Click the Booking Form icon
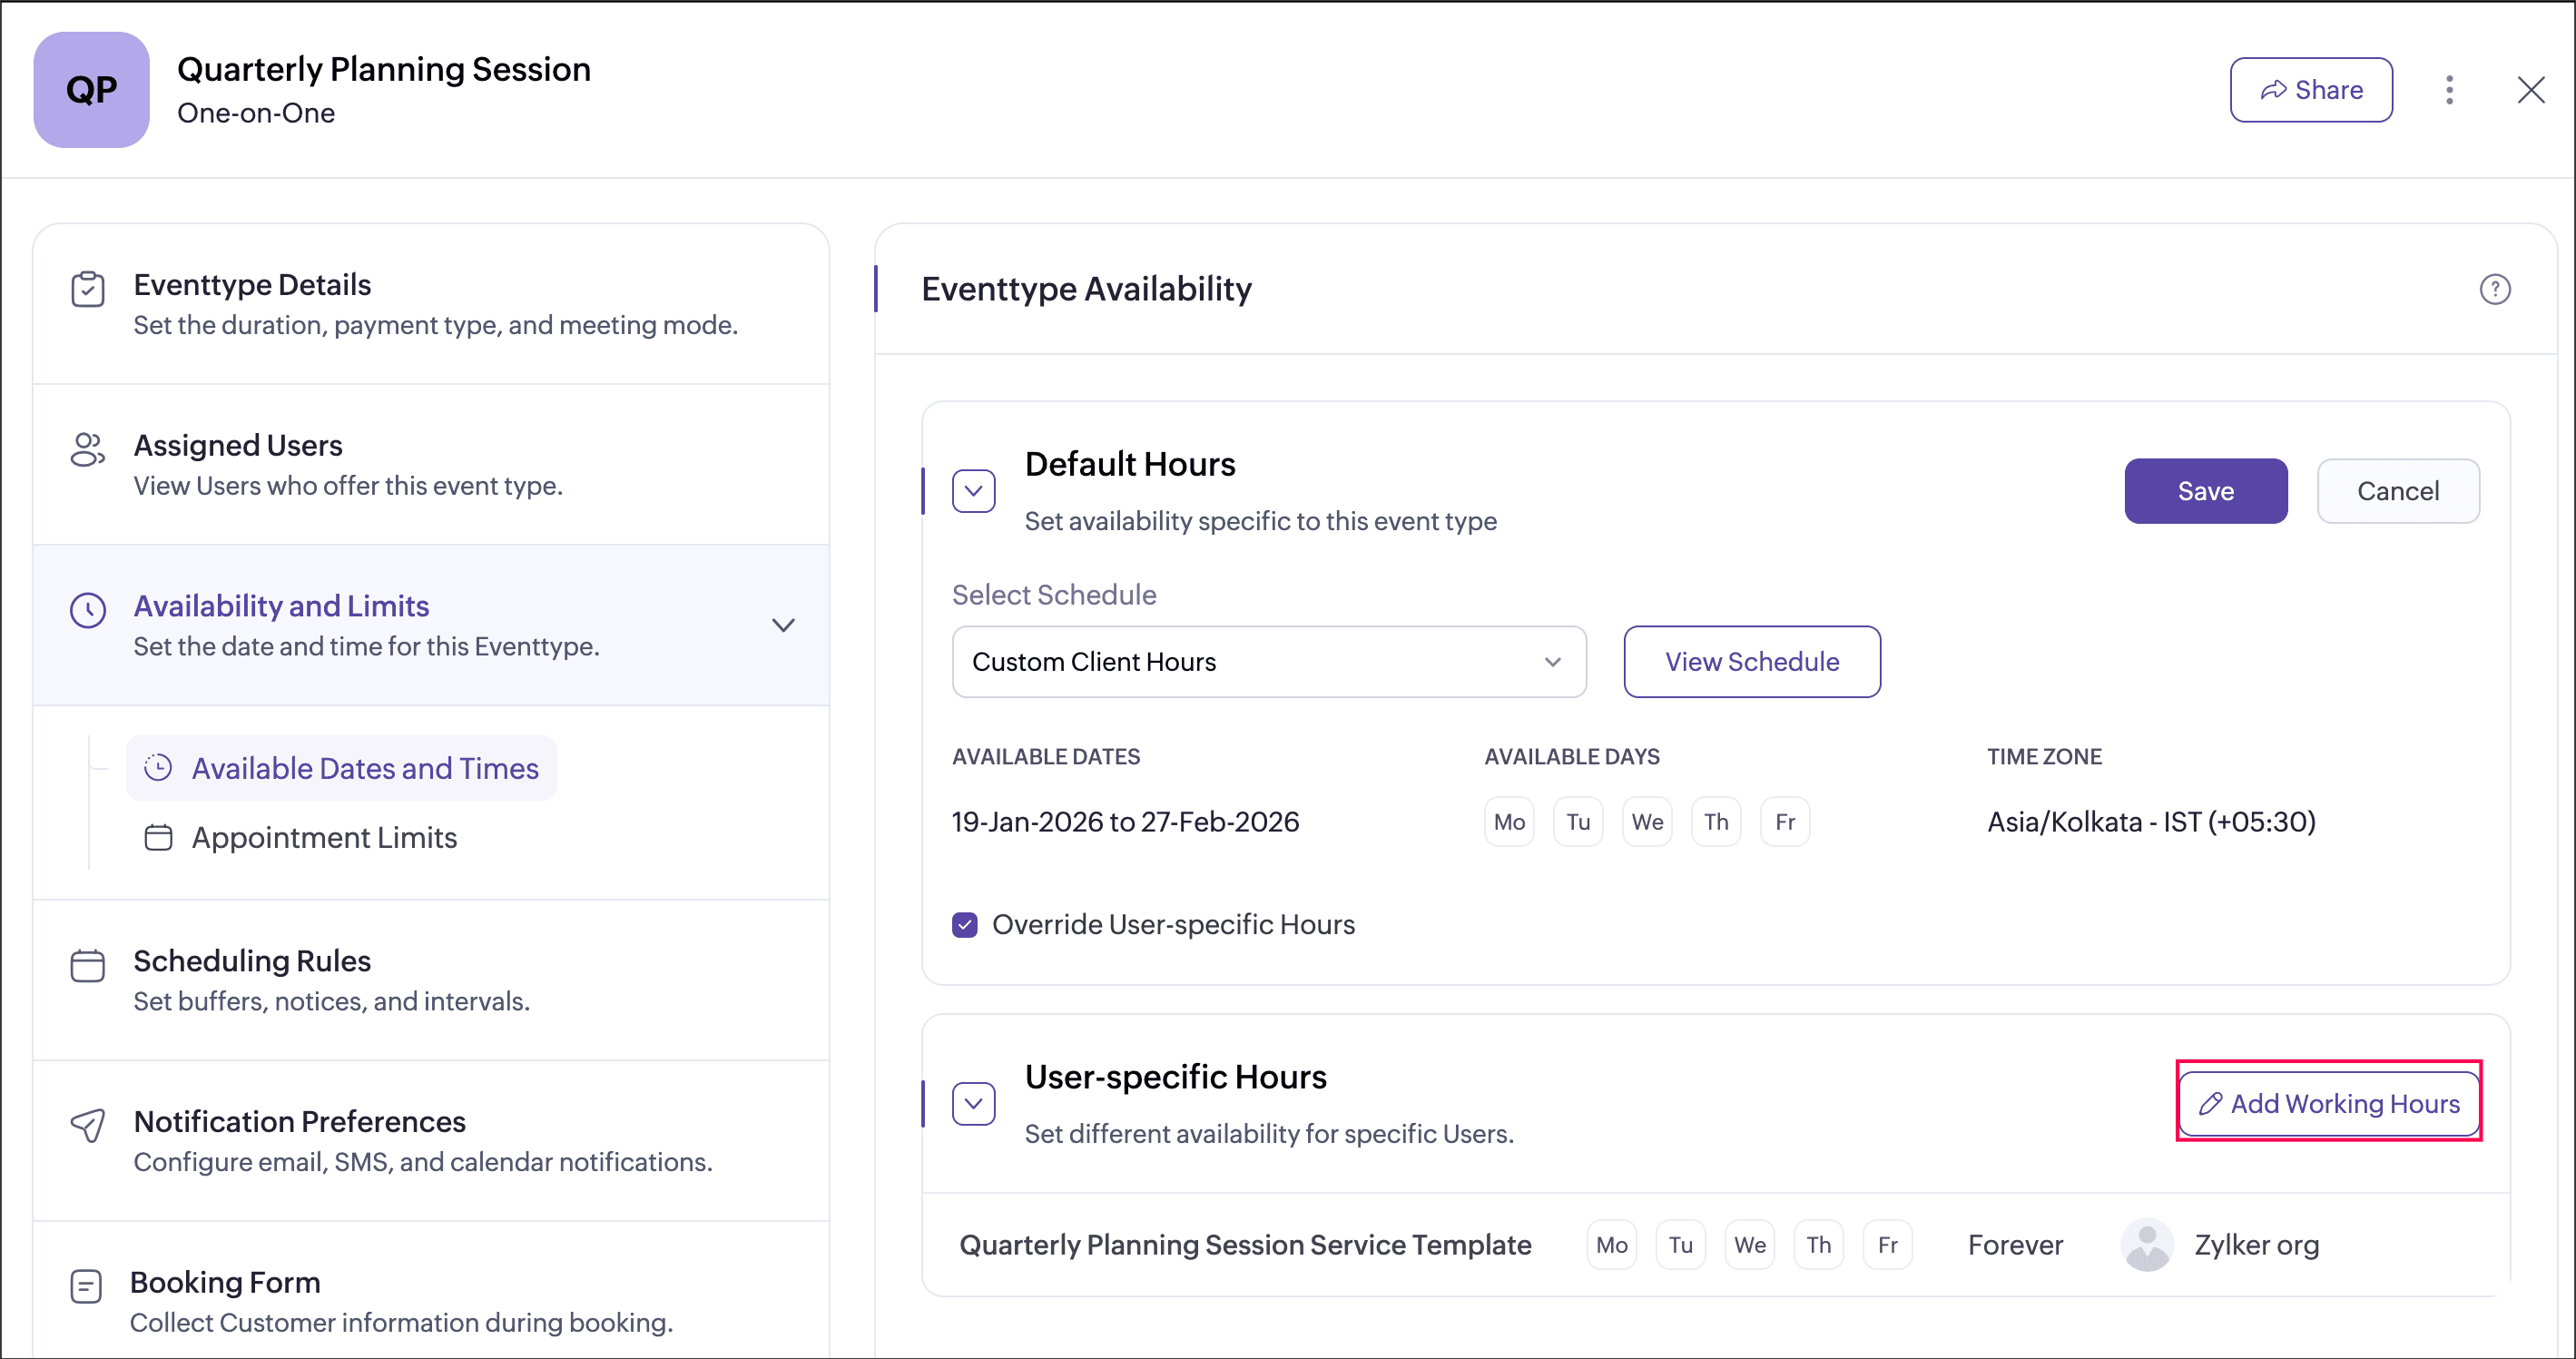 pyautogui.click(x=87, y=1286)
